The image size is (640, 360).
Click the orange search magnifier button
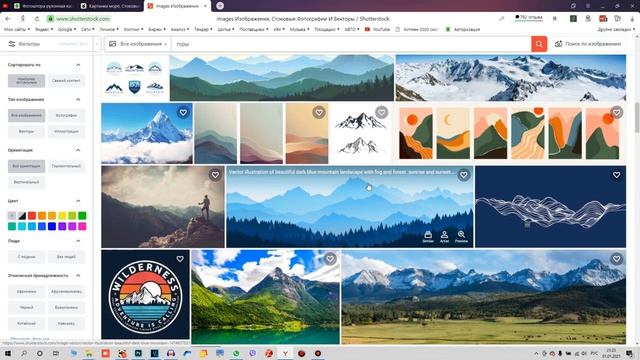pos(539,44)
